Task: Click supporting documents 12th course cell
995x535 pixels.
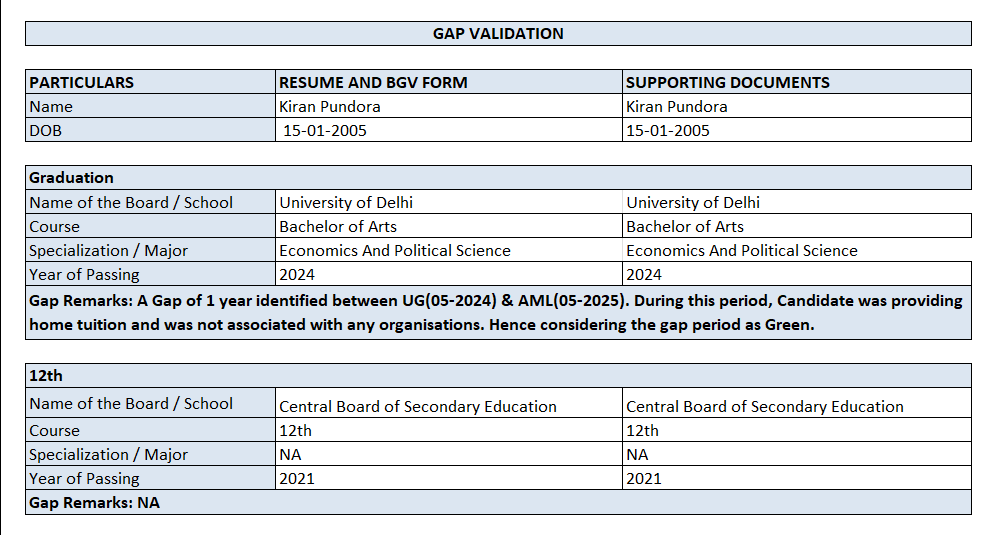Action: 643,430
